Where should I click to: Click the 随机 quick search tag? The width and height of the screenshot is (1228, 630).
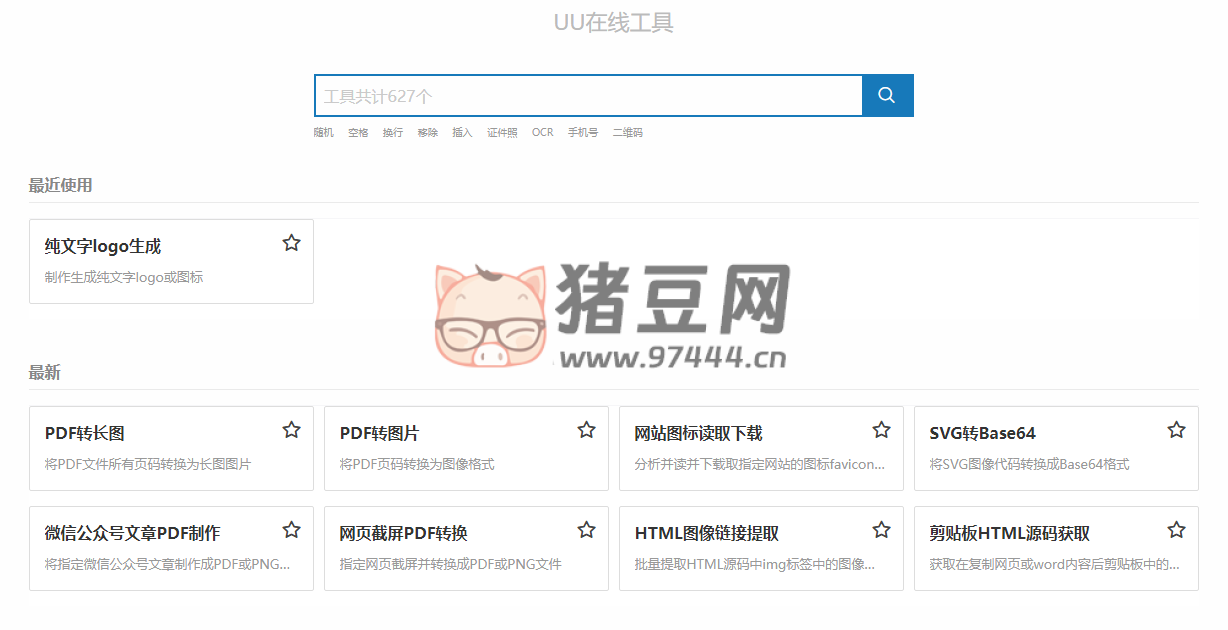click(322, 131)
